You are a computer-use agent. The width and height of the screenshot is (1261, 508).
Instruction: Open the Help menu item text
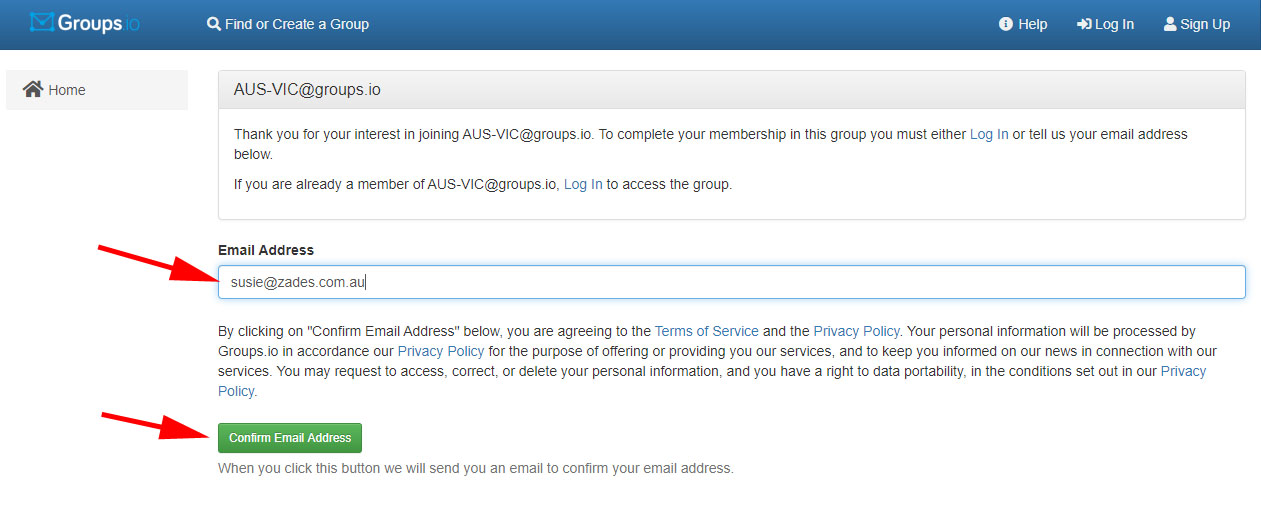[x=1032, y=24]
